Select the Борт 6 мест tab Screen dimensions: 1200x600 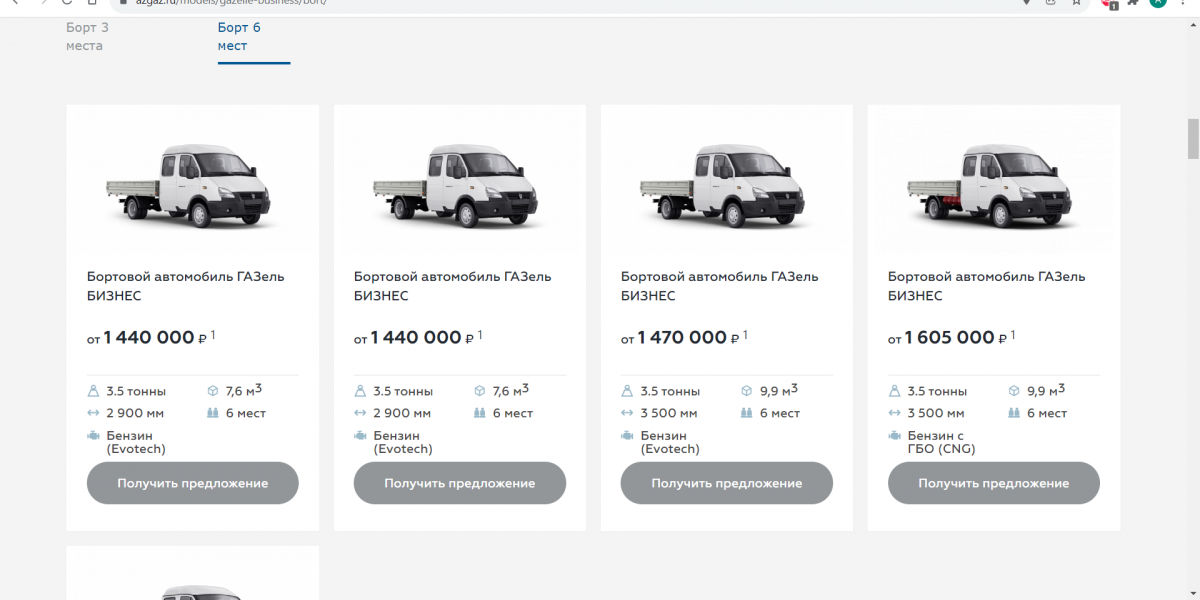[x=240, y=36]
